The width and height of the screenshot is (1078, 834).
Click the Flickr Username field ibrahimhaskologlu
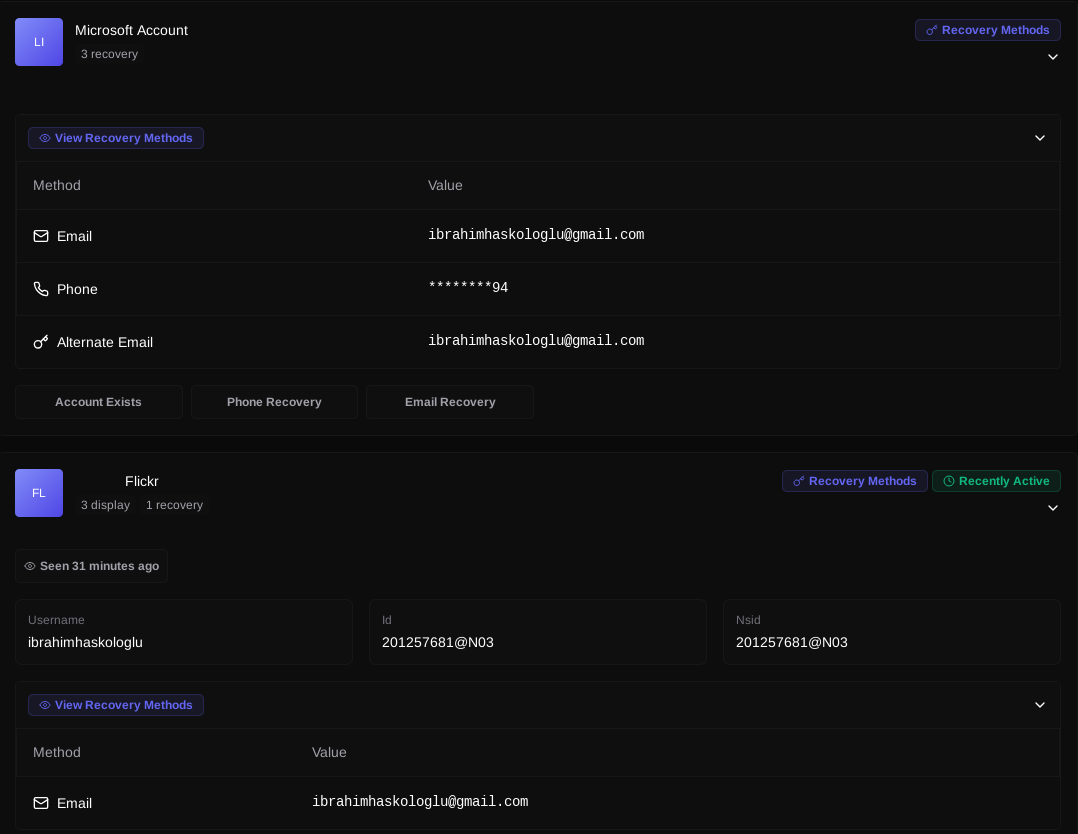click(85, 642)
